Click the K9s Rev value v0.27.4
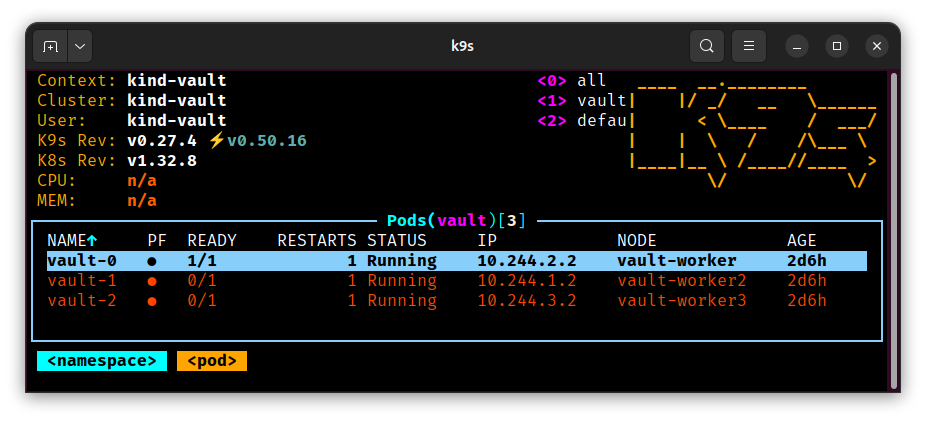This screenshot has width=926, height=421. (162, 141)
